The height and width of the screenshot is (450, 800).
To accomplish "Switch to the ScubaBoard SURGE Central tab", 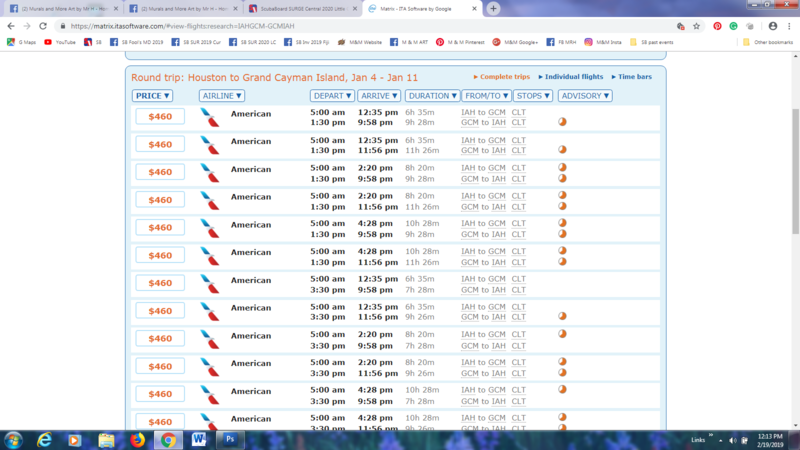I will pyautogui.click(x=303, y=9).
